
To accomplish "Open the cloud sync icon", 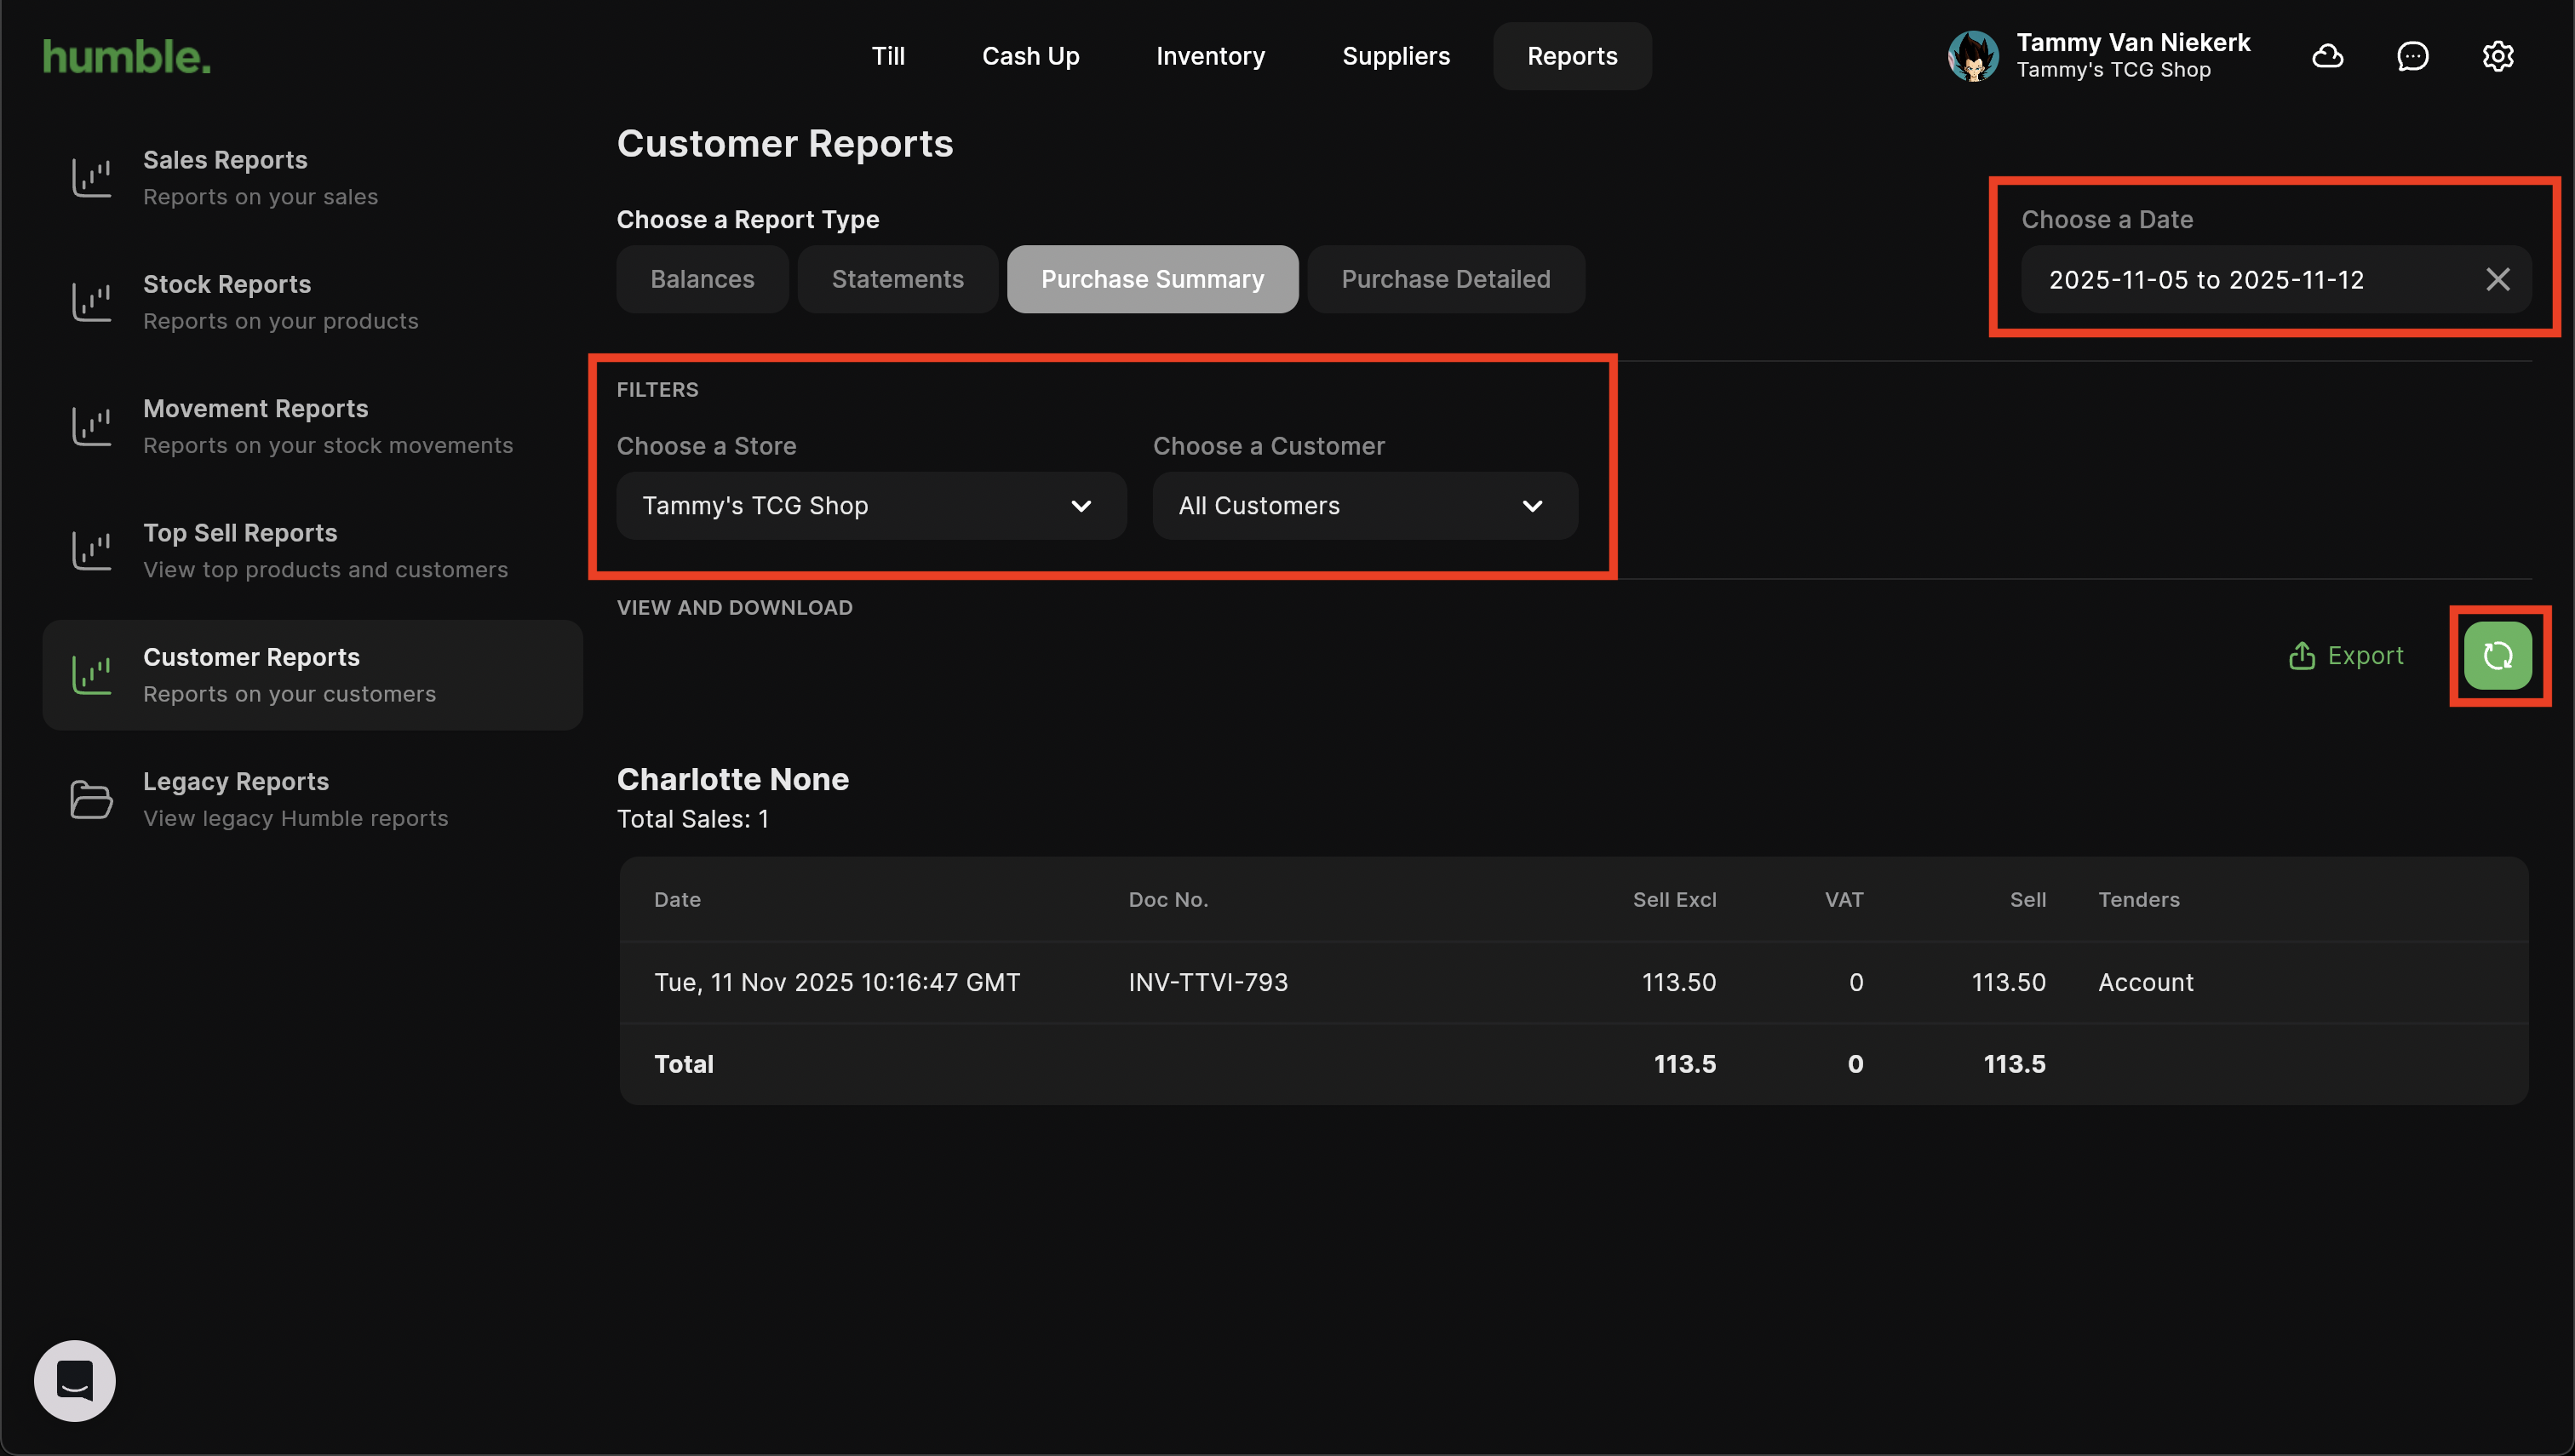I will (x=2327, y=56).
